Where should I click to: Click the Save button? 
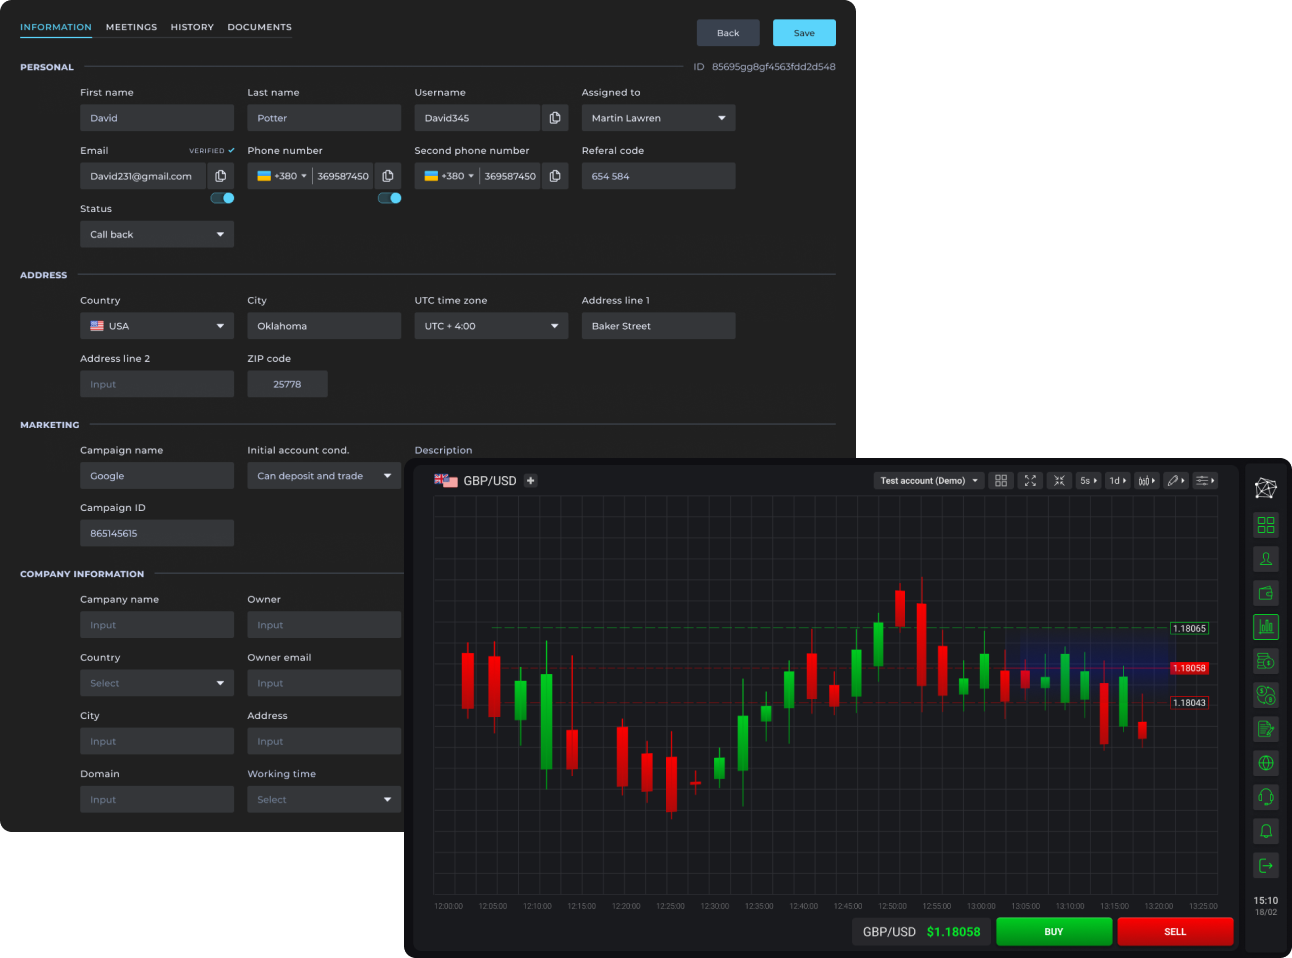[x=804, y=33]
